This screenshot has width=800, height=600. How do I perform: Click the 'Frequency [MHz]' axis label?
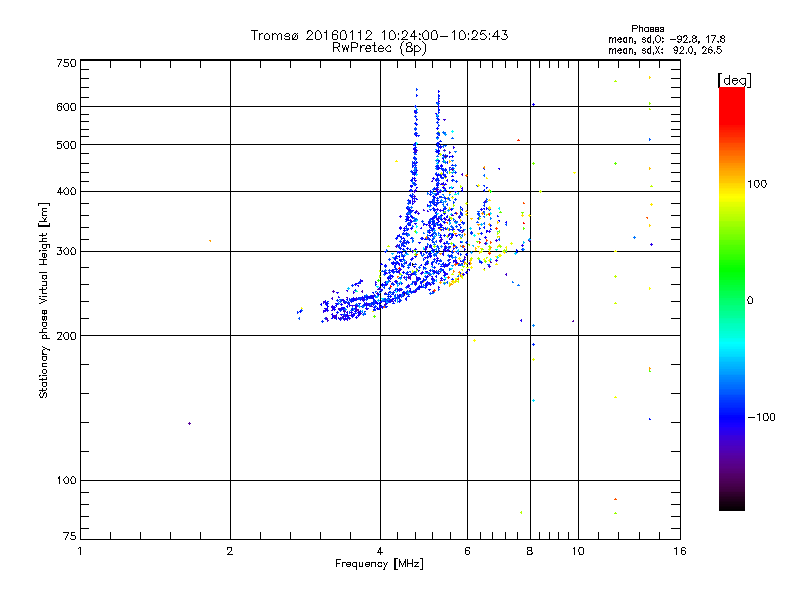379,564
